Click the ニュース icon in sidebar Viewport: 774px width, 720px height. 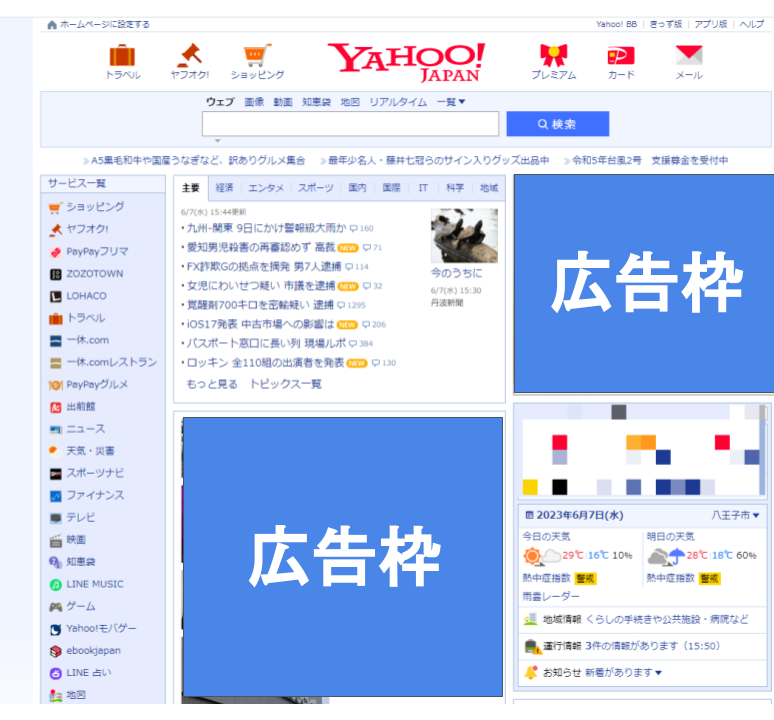(56, 429)
